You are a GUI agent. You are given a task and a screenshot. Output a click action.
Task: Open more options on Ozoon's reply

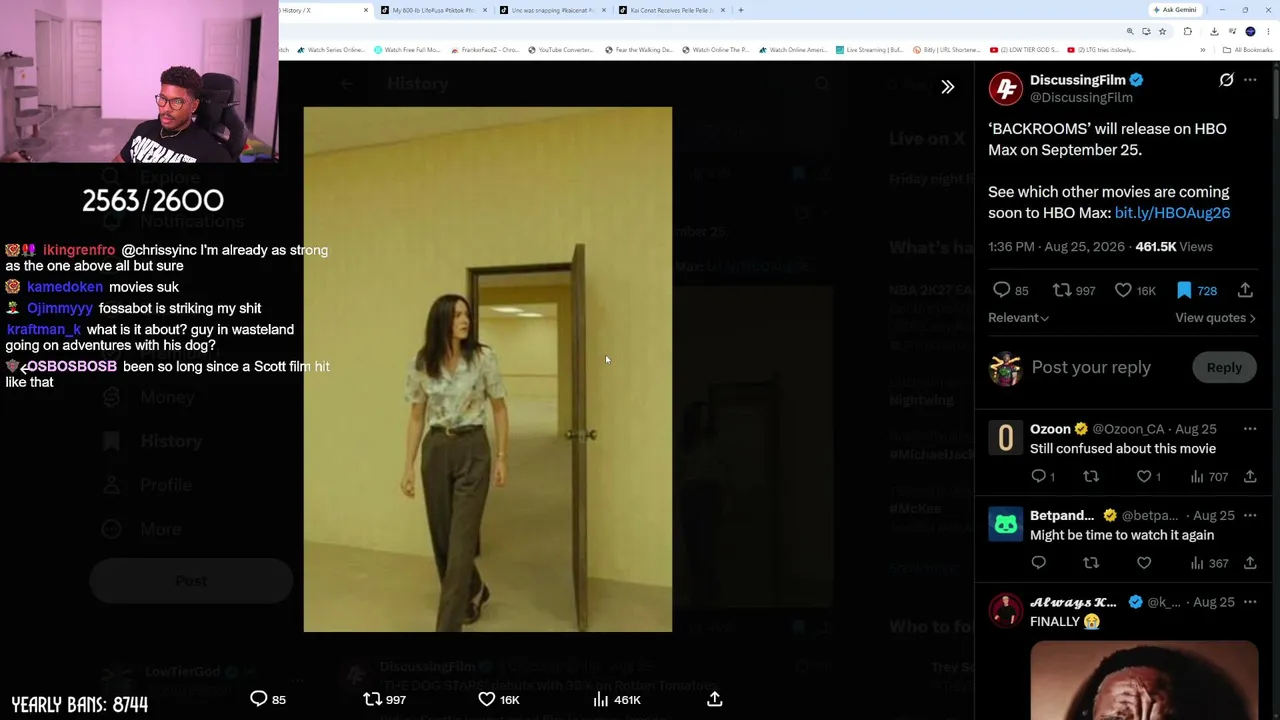pyautogui.click(x=1250, y=429)
